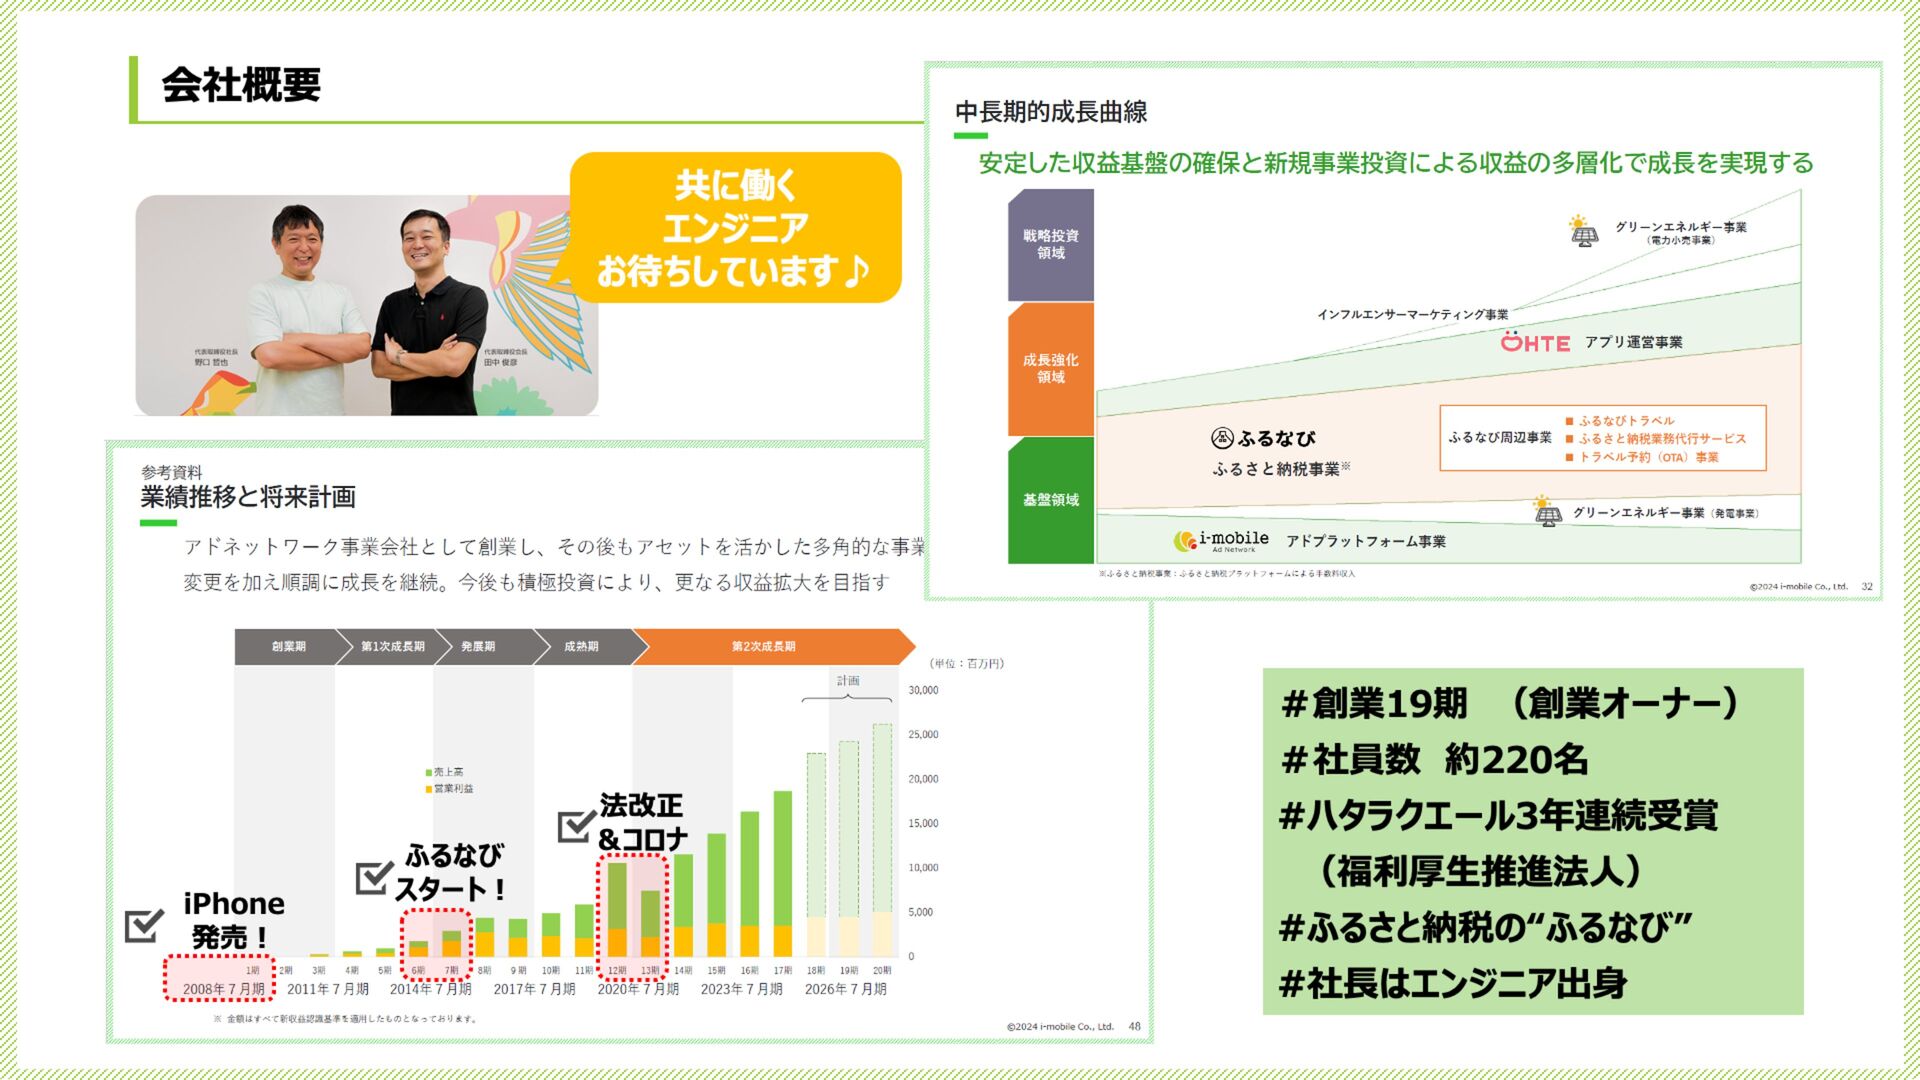The height and width of the screenshot is (1080, 1920).
Task: Click the 20期 dashed planned bar
Action: pos(882,840)
